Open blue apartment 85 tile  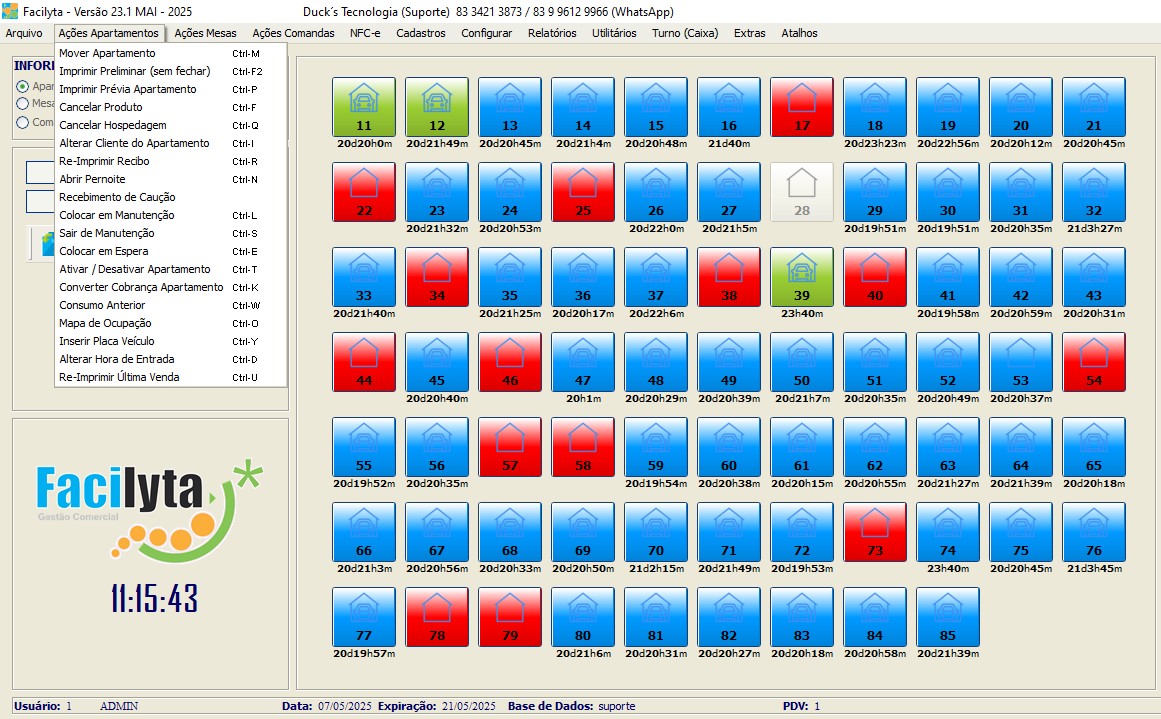click(x=948, y=617)
